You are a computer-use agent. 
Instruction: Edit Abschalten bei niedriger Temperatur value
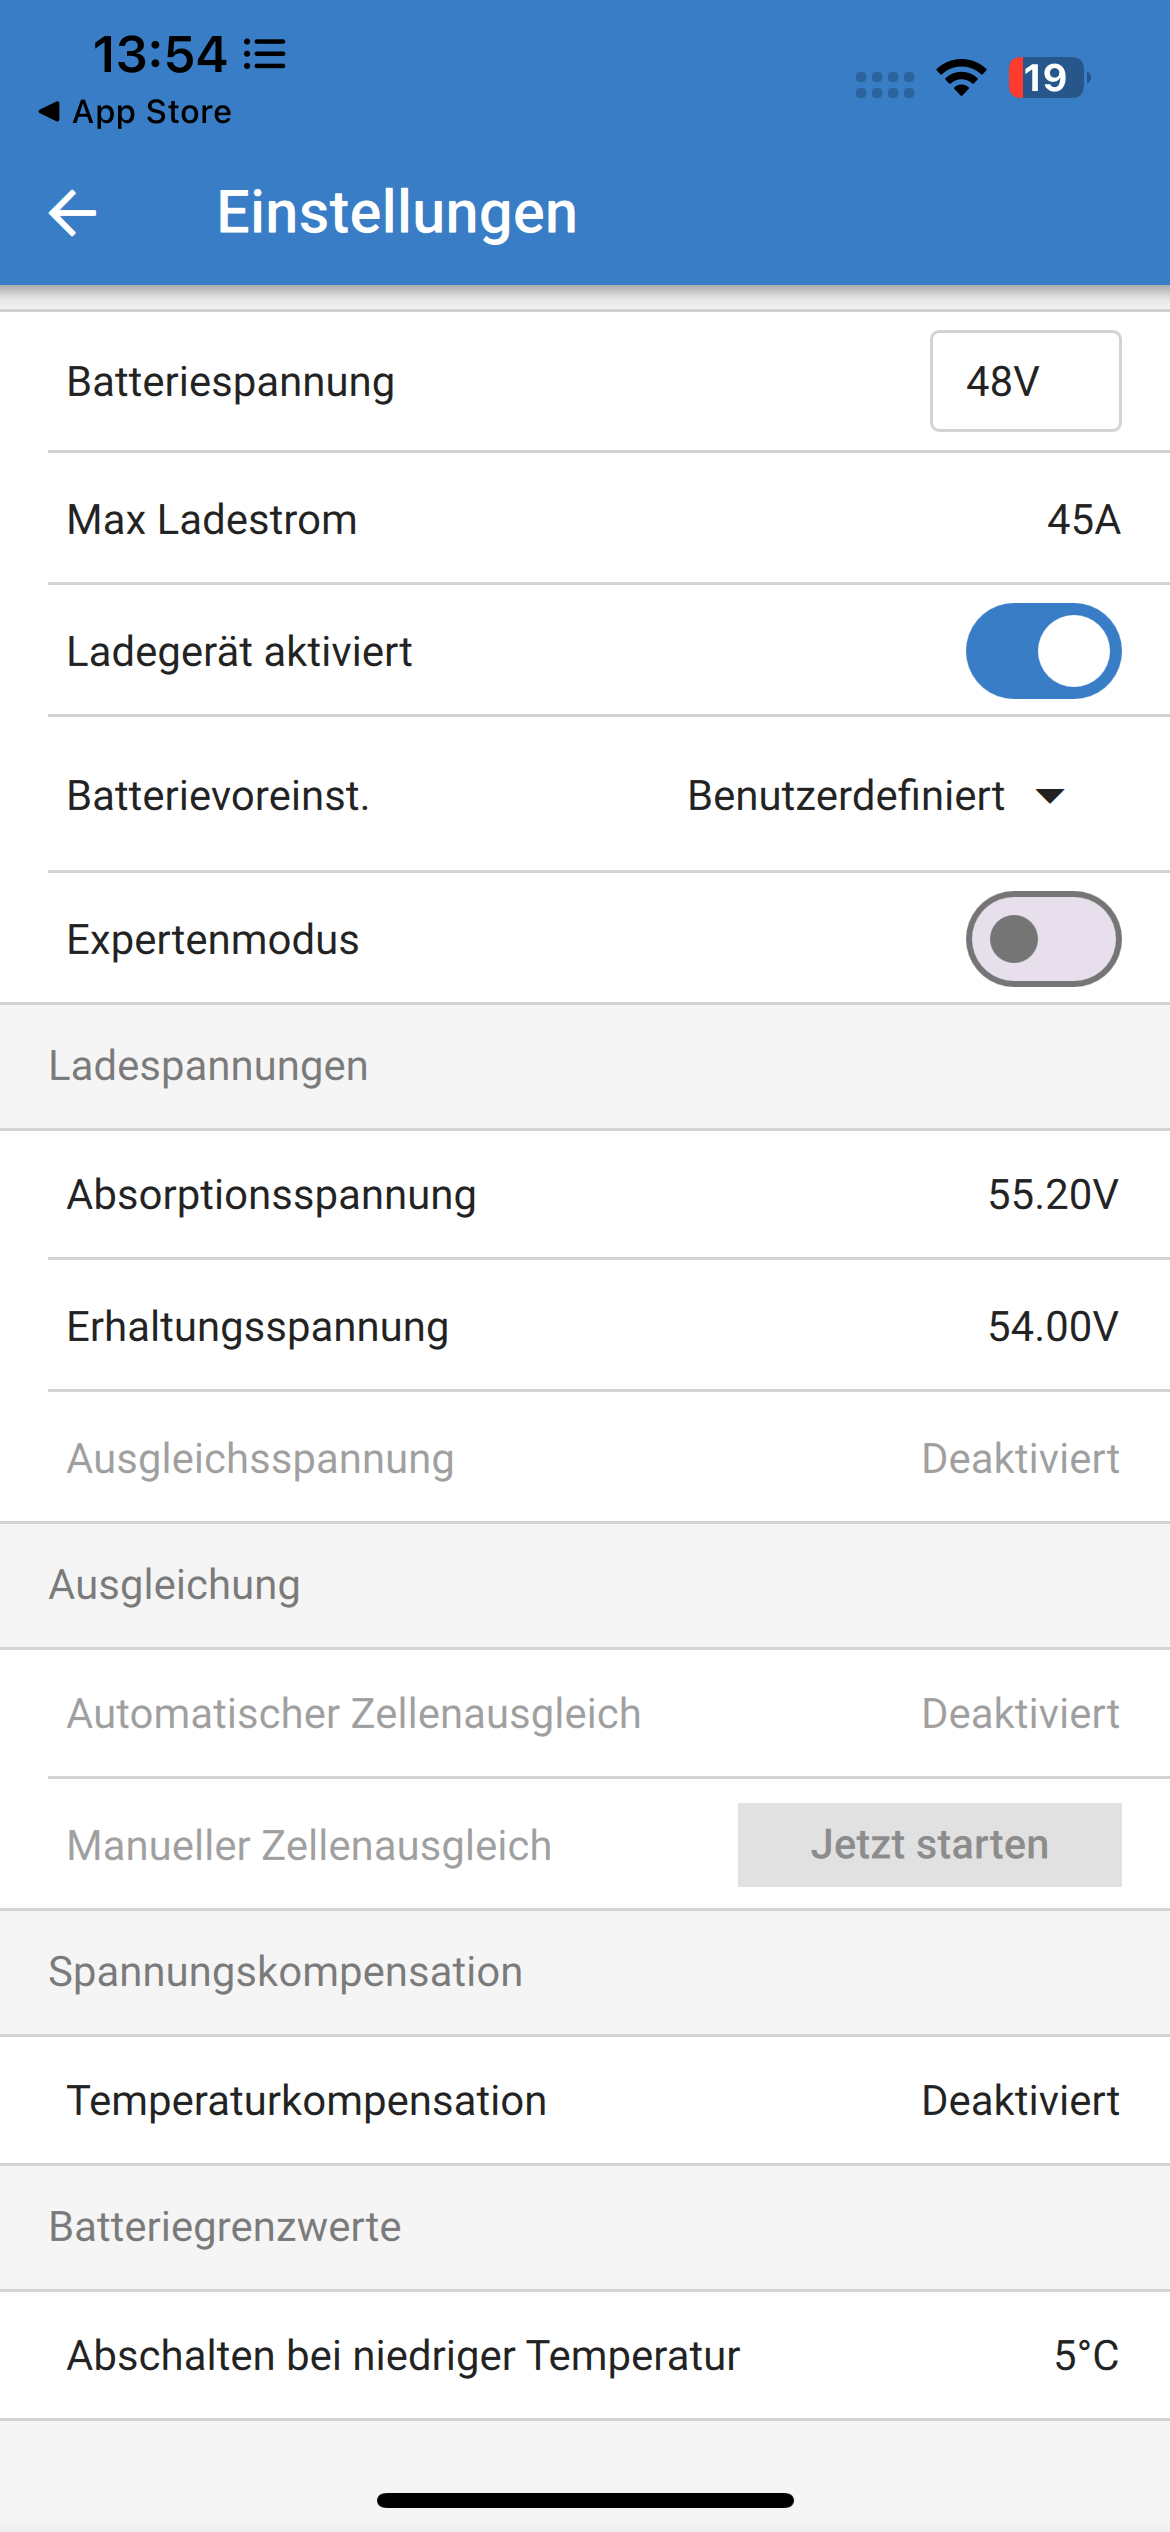click(x=1086, y=2356)
